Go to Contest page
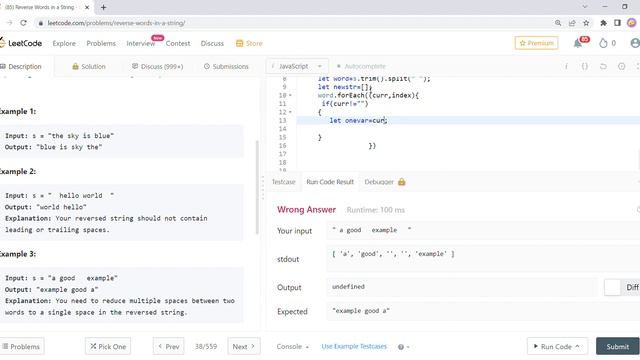 click(178, 43)
